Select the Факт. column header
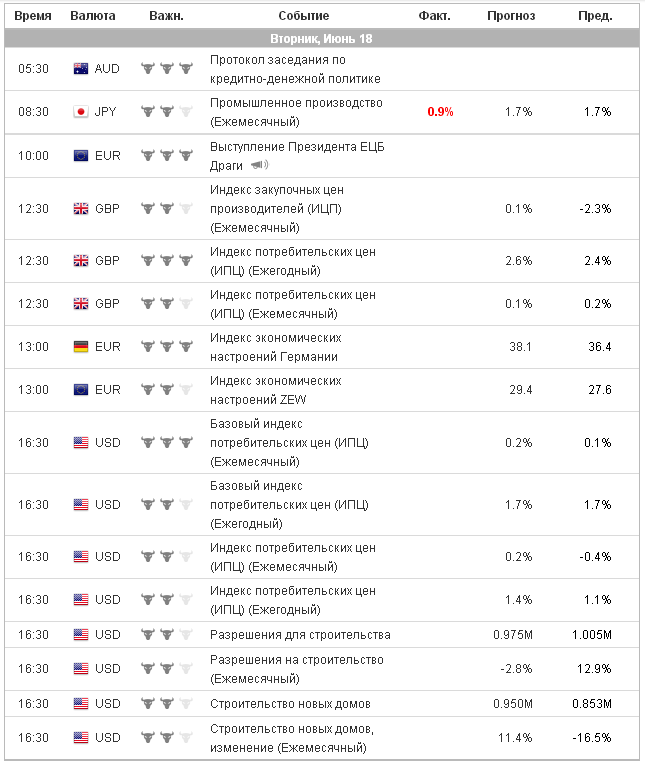Screen dimensions: 645x764 (x=434, y=16)
